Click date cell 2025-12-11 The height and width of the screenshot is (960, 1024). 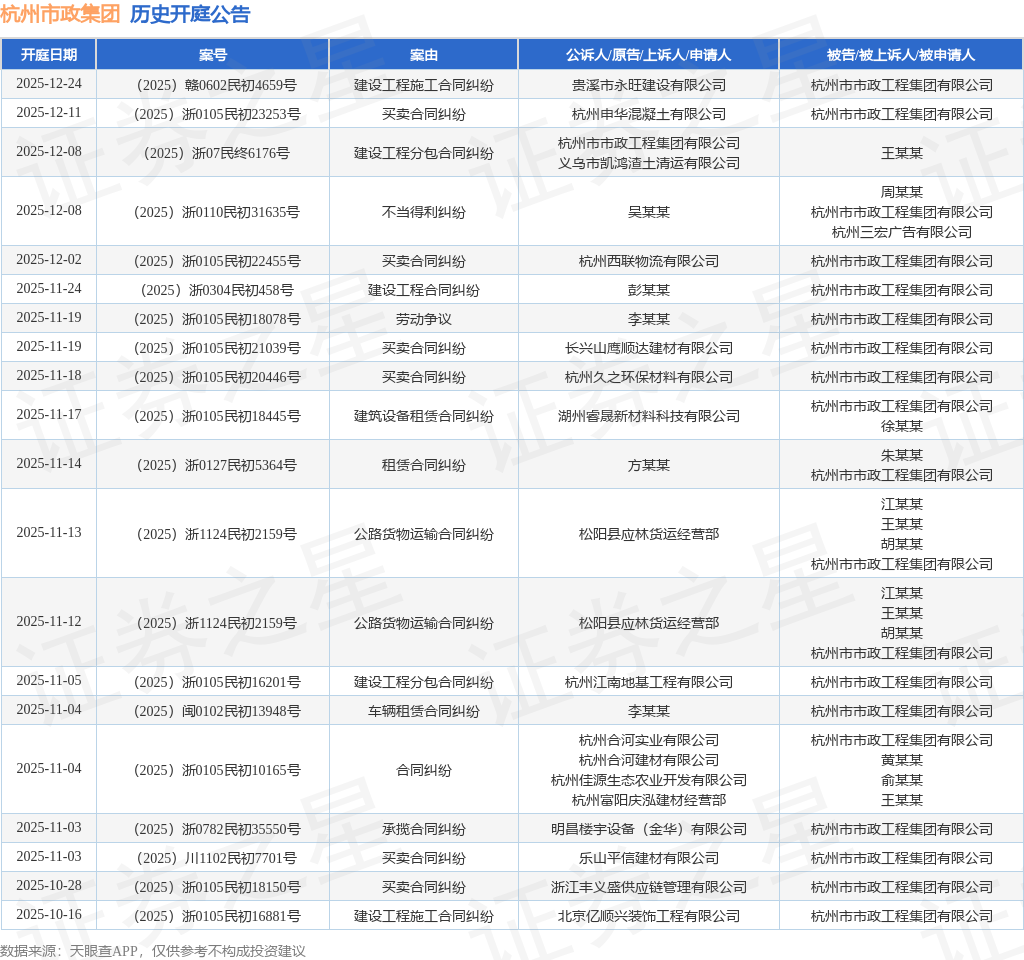pyautogui.click(x=49, y=112)
